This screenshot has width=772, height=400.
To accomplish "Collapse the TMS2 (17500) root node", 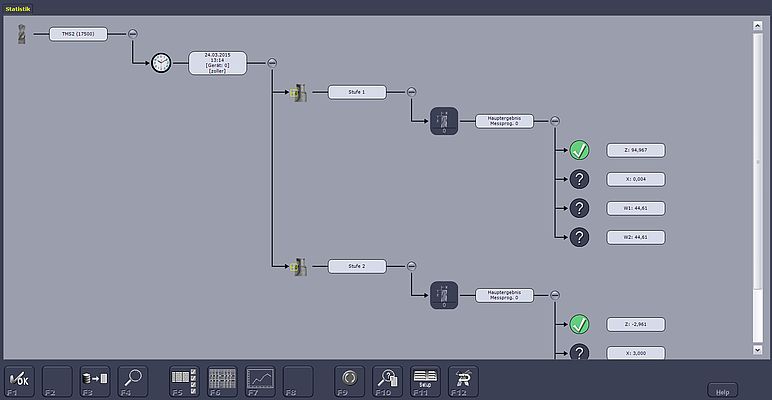I will pyautogui.click(x=133, y=34).
